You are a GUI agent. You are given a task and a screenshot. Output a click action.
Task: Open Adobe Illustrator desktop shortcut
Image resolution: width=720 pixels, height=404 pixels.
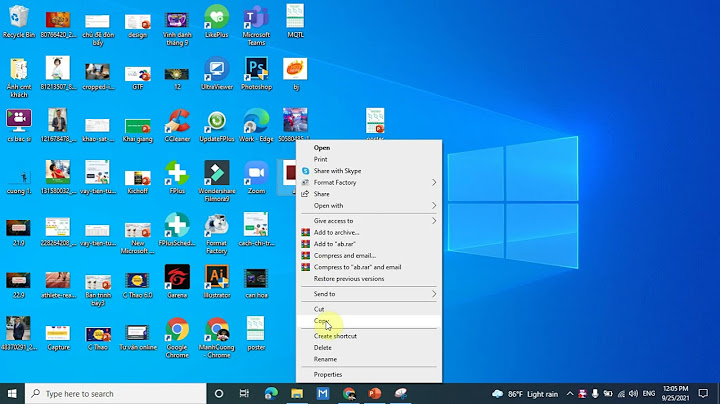pos(217,281)
